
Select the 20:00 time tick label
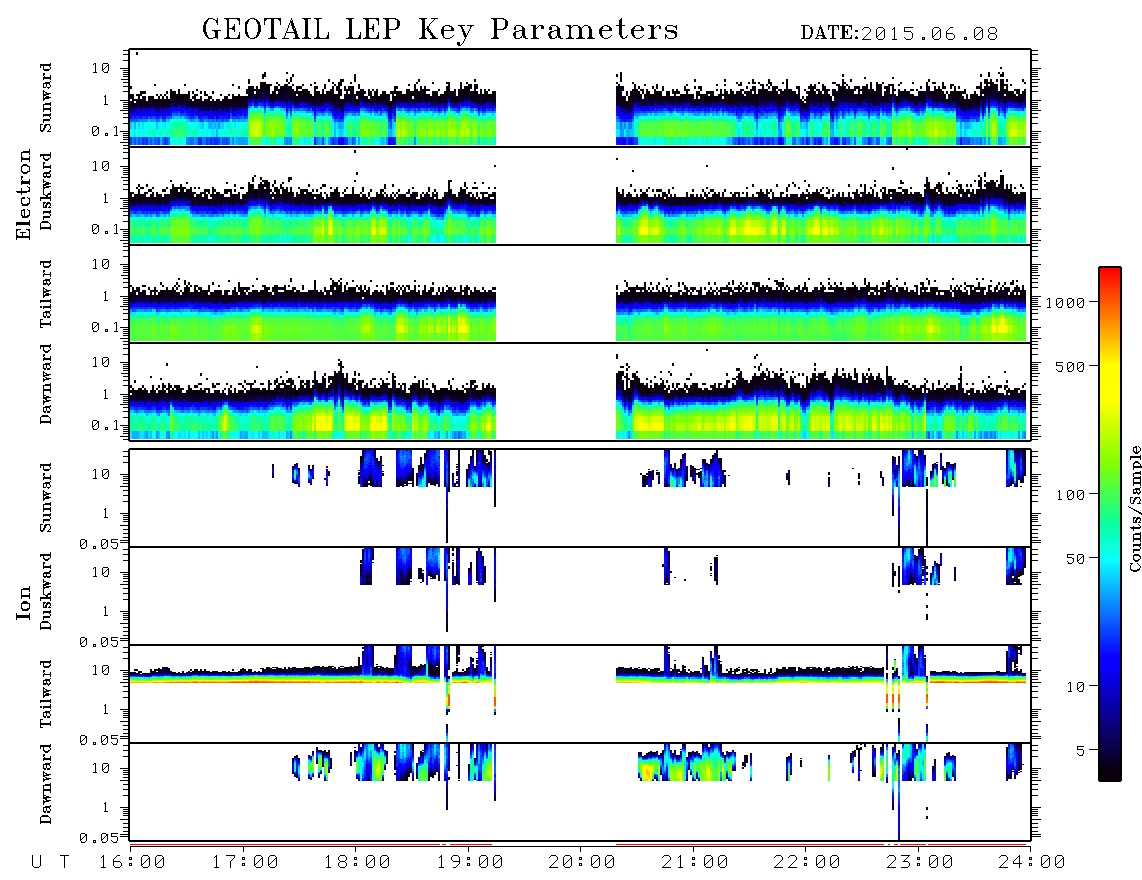(x=583, y=863)
